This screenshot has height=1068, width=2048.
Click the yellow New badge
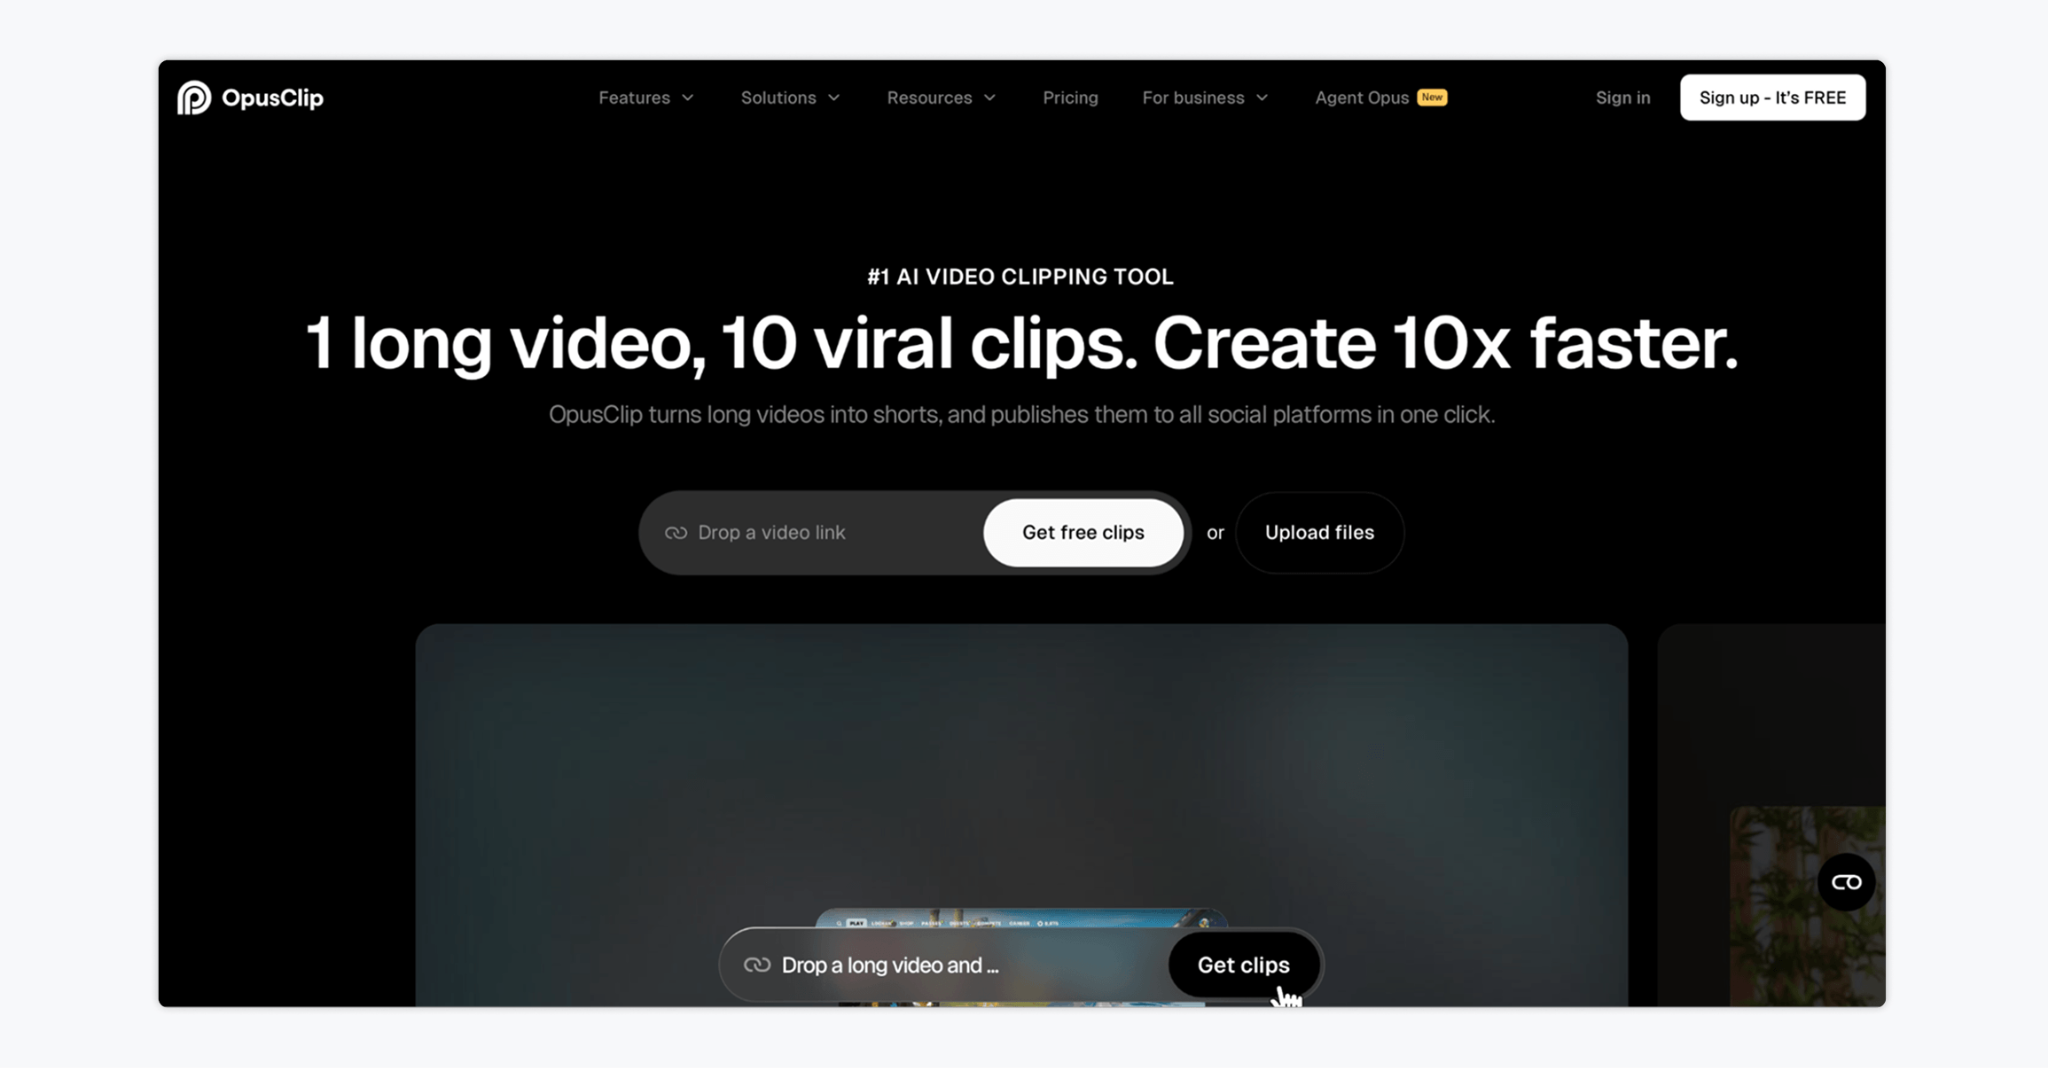coord(1432,97)
